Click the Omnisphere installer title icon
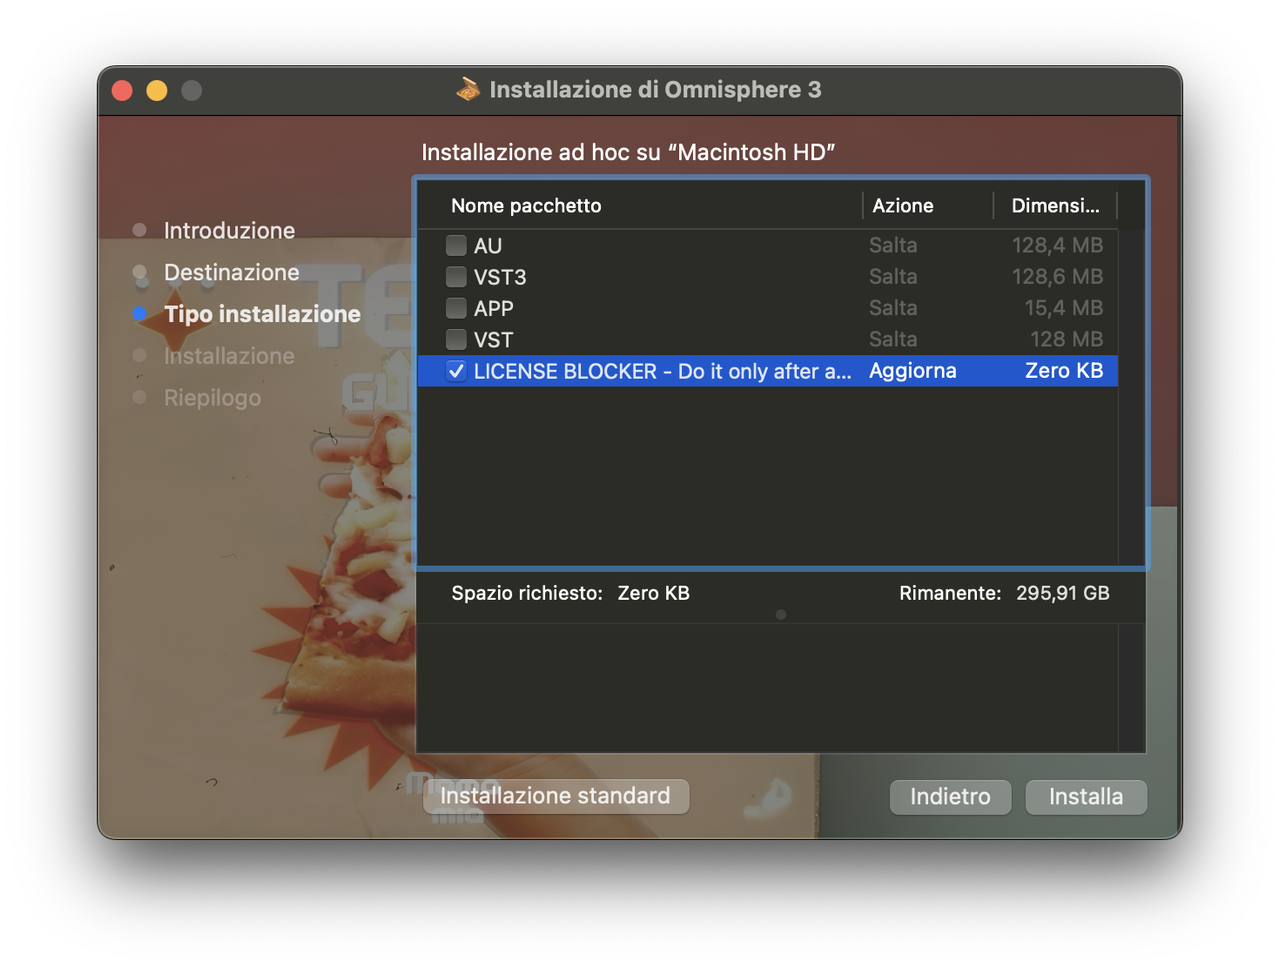This screenshot has width=1280, height=968. (468, 89)
